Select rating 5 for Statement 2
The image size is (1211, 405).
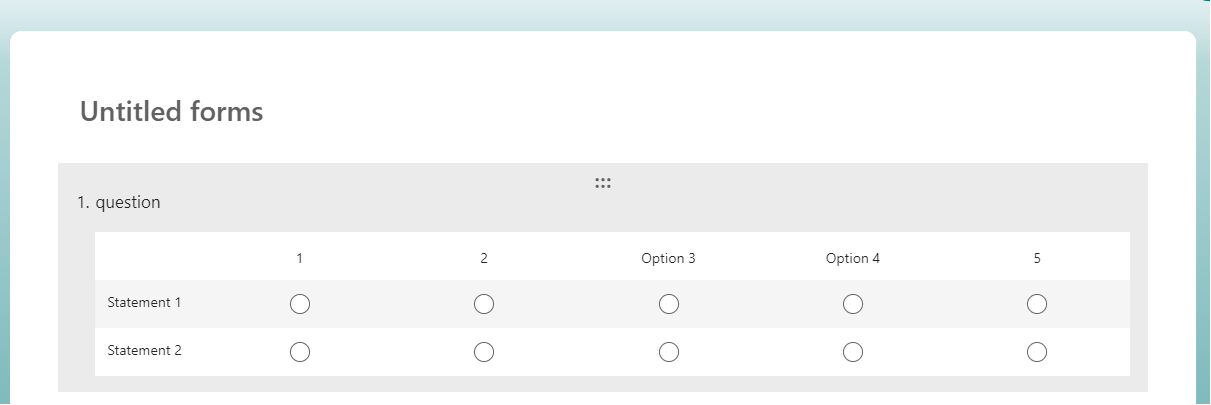click(1037, 352)
